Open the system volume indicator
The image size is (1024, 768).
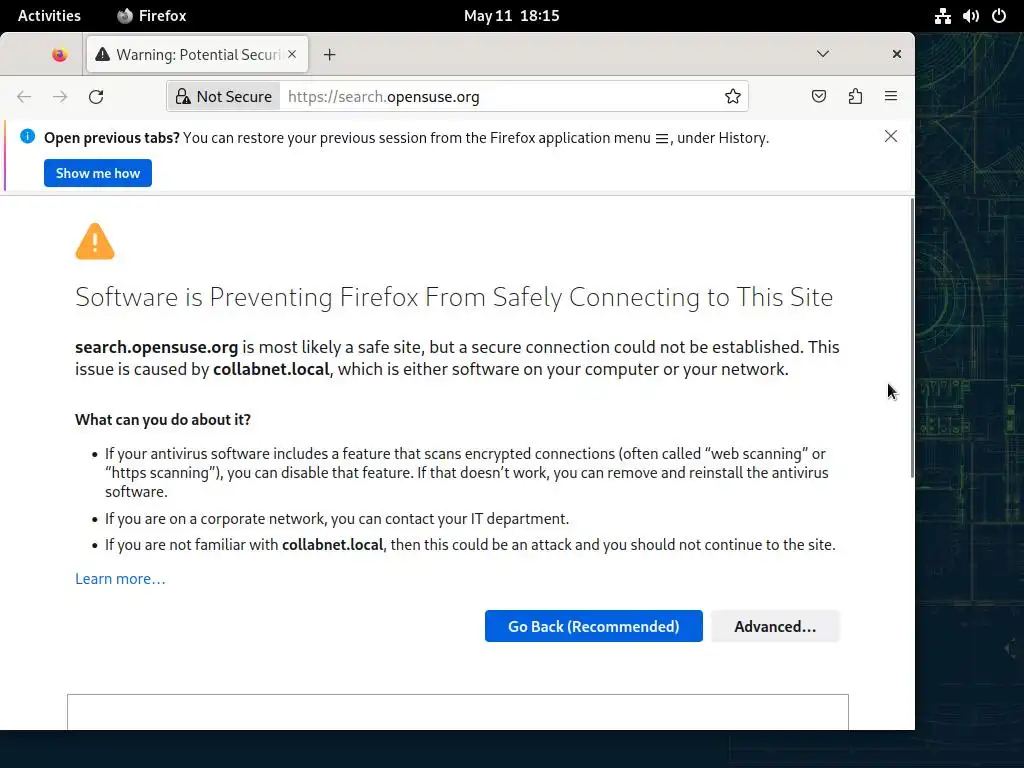(x=970, y=16)
